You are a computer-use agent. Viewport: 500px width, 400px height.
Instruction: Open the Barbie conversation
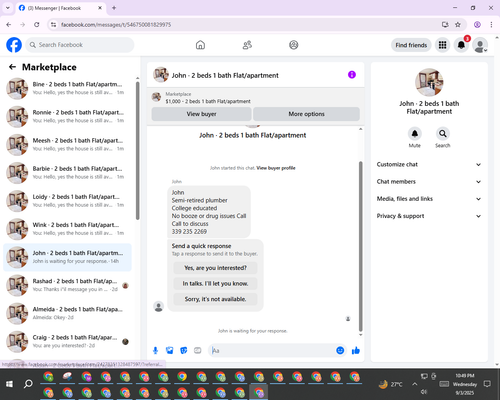coord(68,173)
